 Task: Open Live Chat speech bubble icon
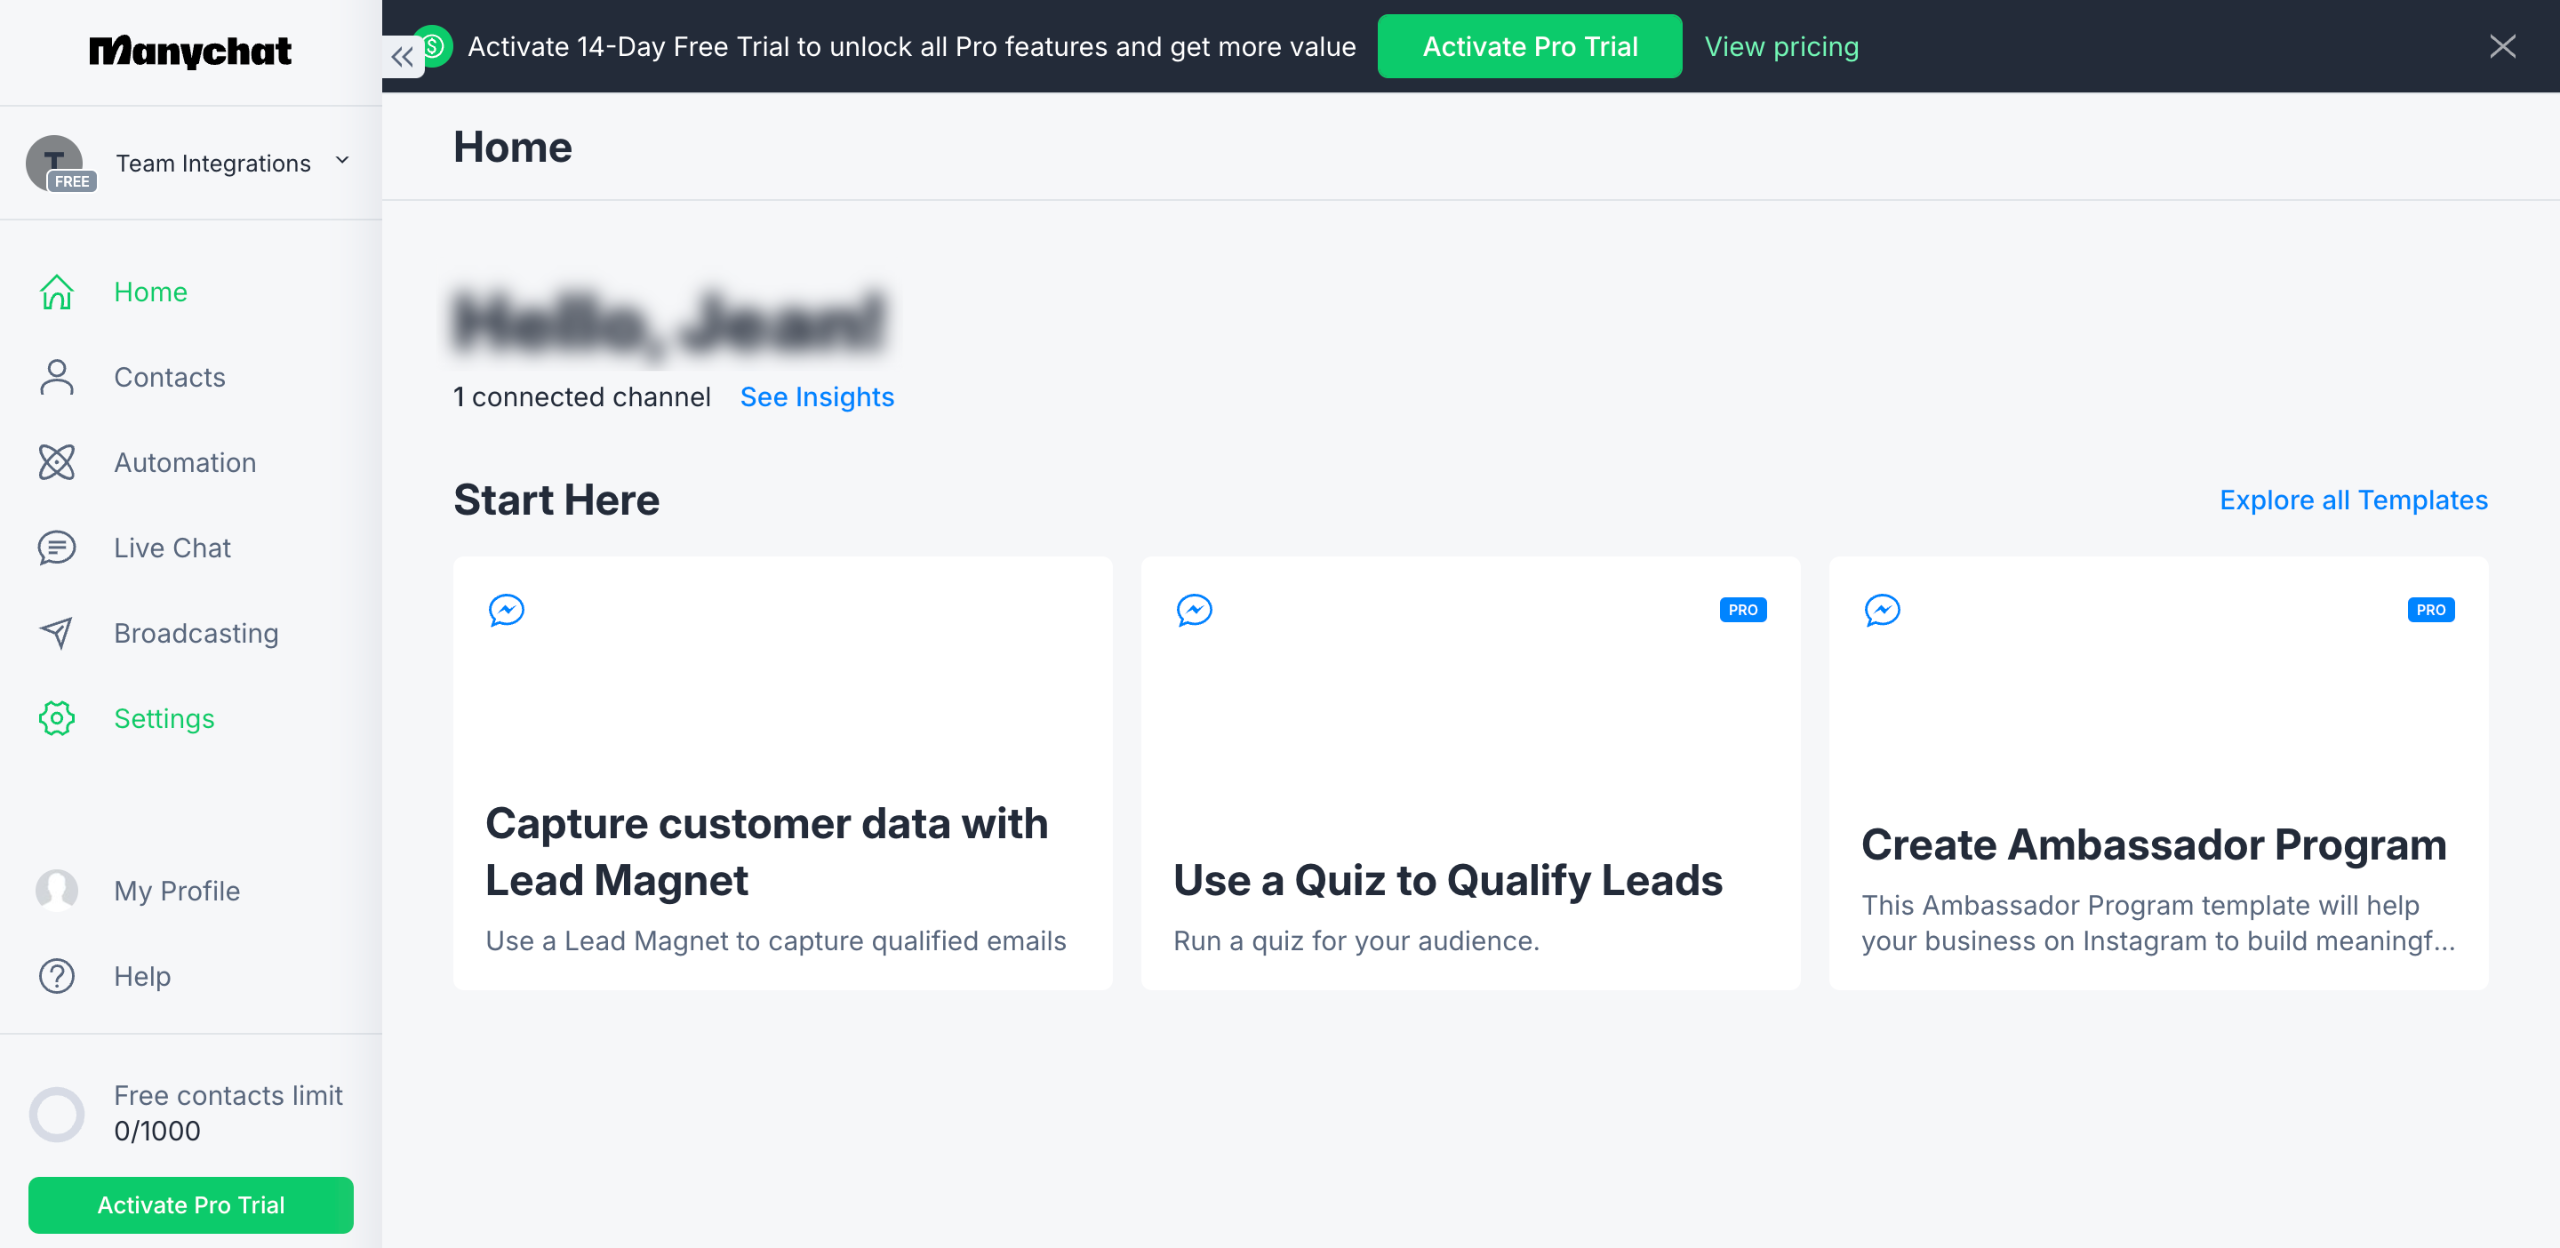pos(57,548)
